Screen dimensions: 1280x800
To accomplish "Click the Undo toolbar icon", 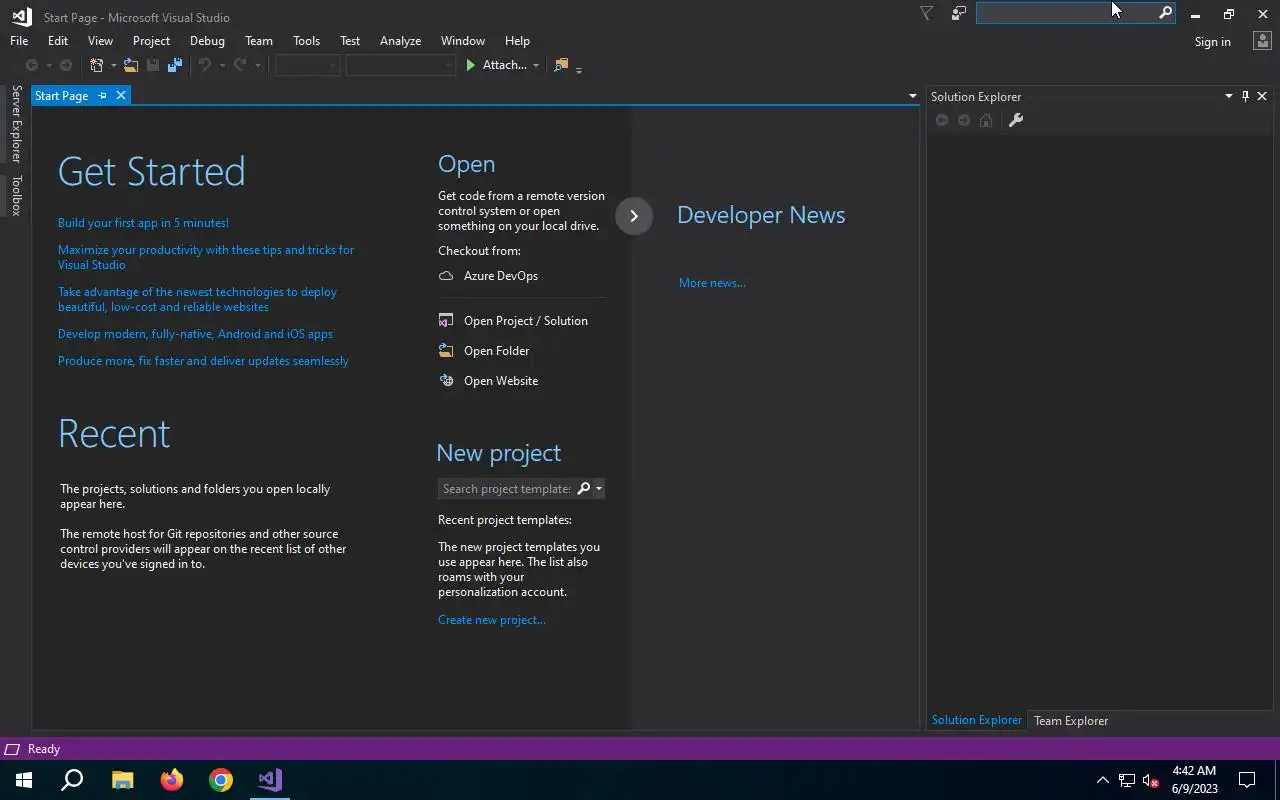I will click(x=205, y=65).
